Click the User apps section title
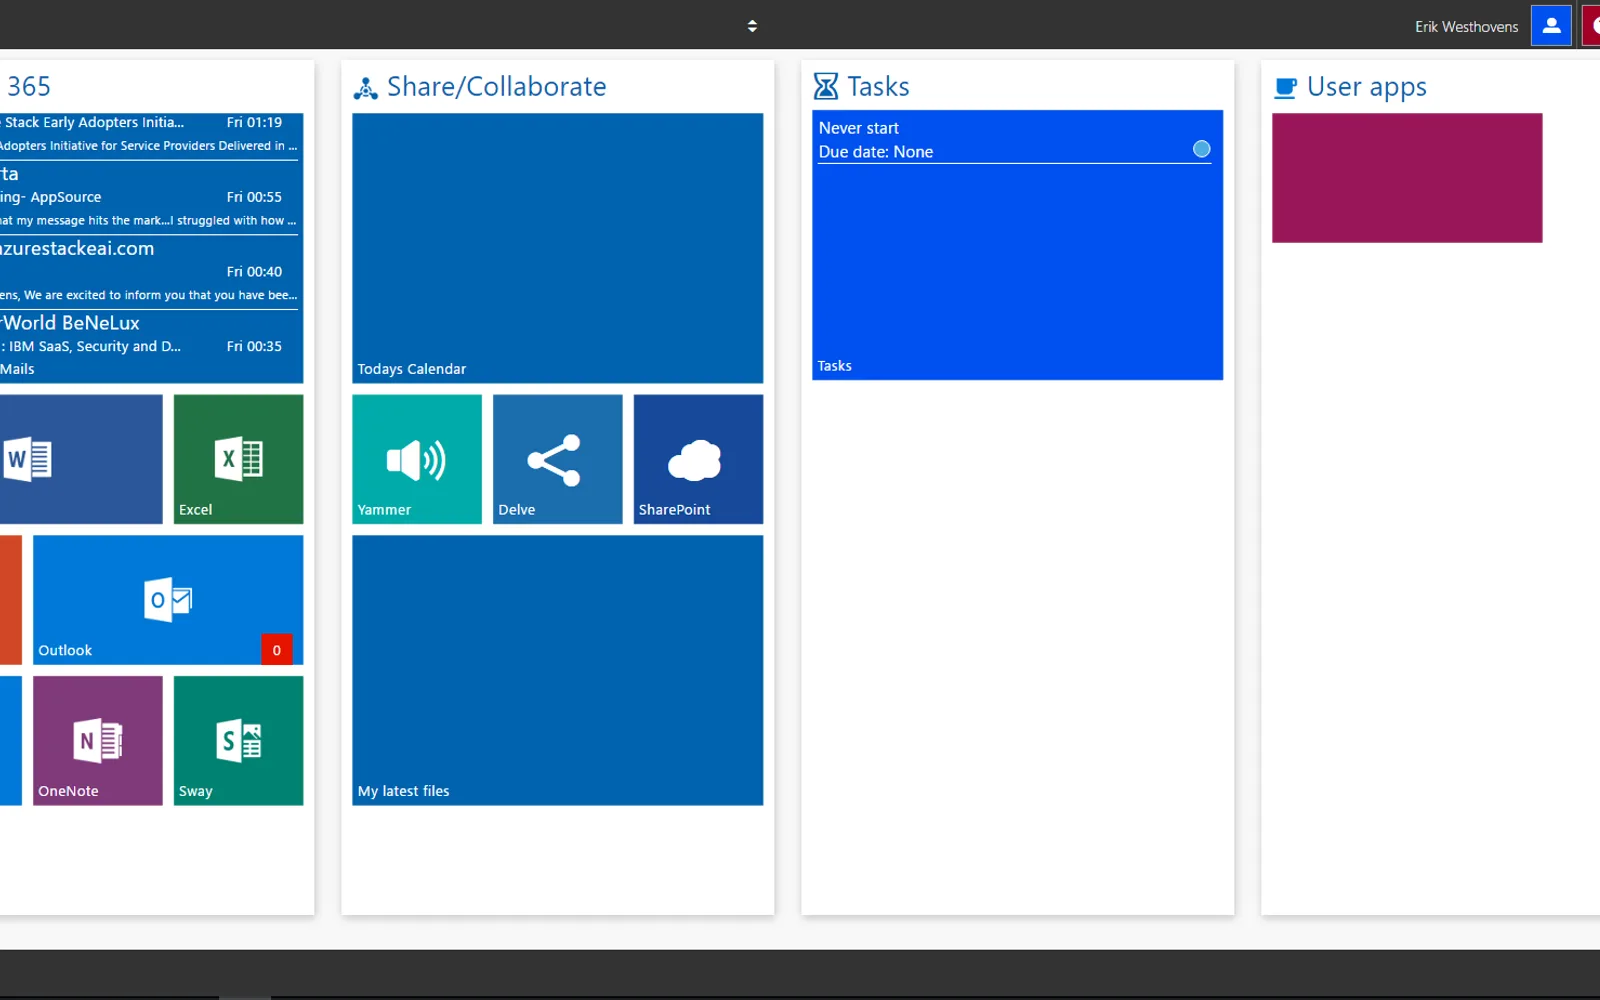 (x=1367, y=88)
